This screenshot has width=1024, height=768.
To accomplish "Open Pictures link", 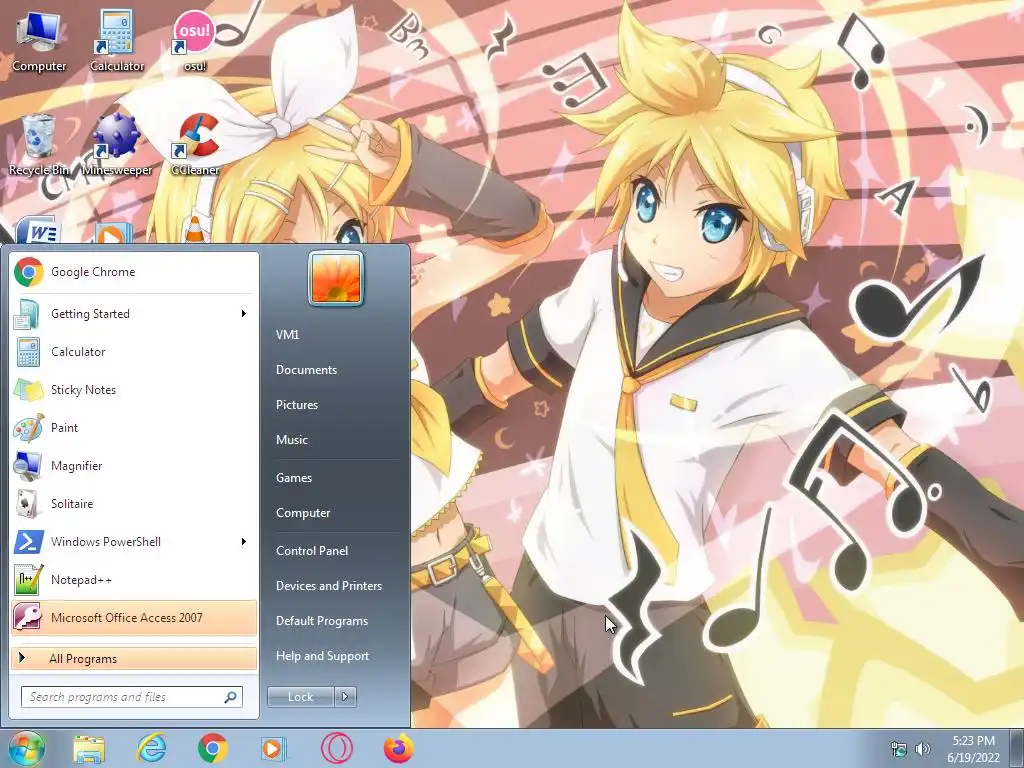I will coord(296,405).
